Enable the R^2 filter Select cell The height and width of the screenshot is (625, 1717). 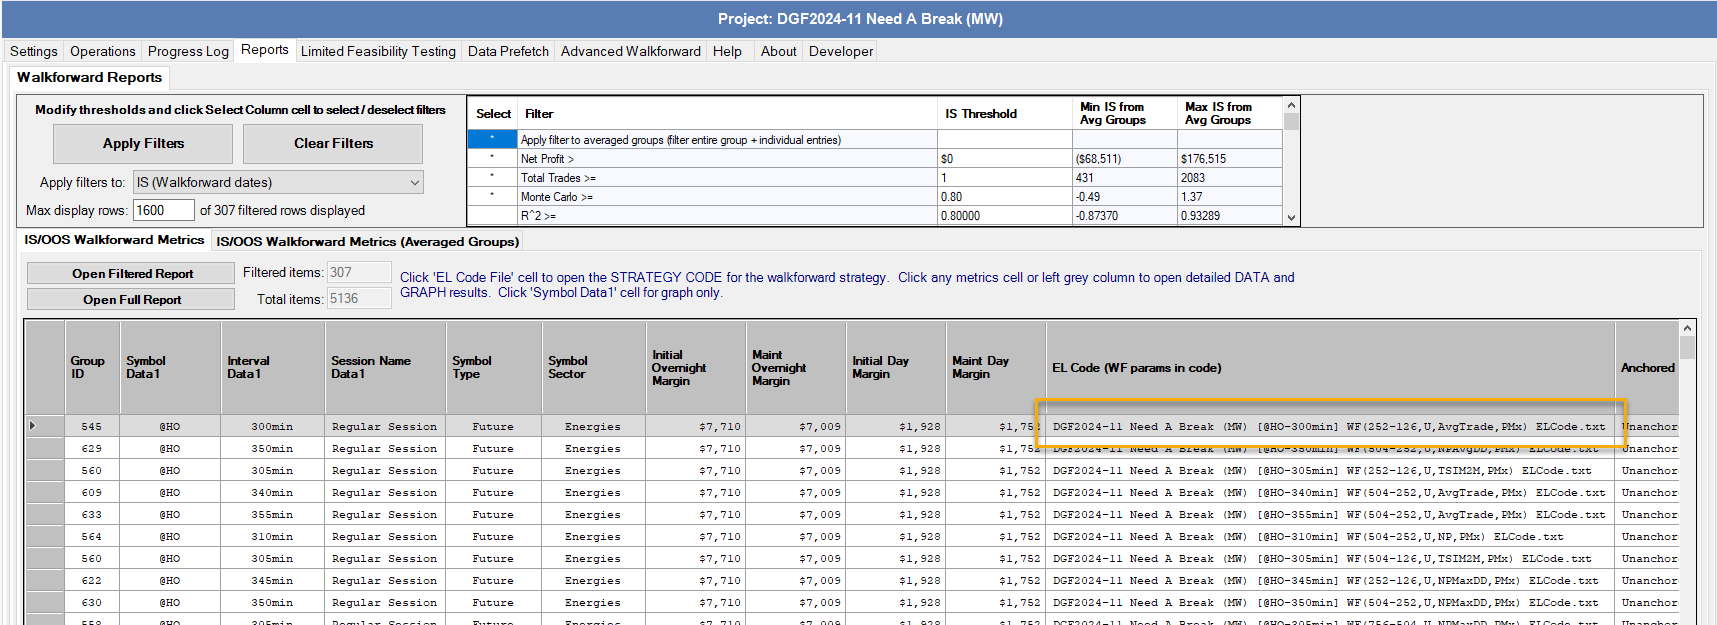pos(492,216)
